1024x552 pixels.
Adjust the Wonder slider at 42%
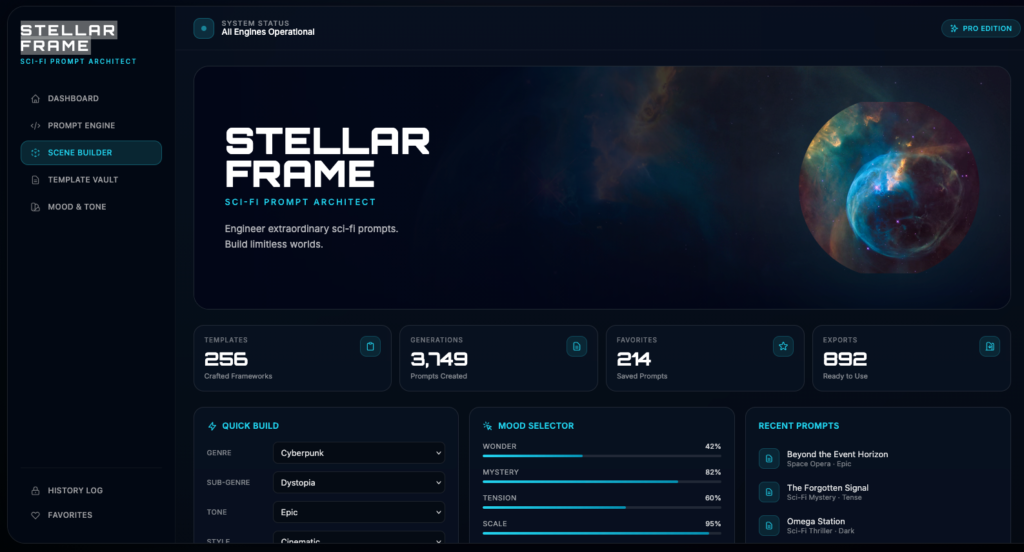(x=601, y=456)
